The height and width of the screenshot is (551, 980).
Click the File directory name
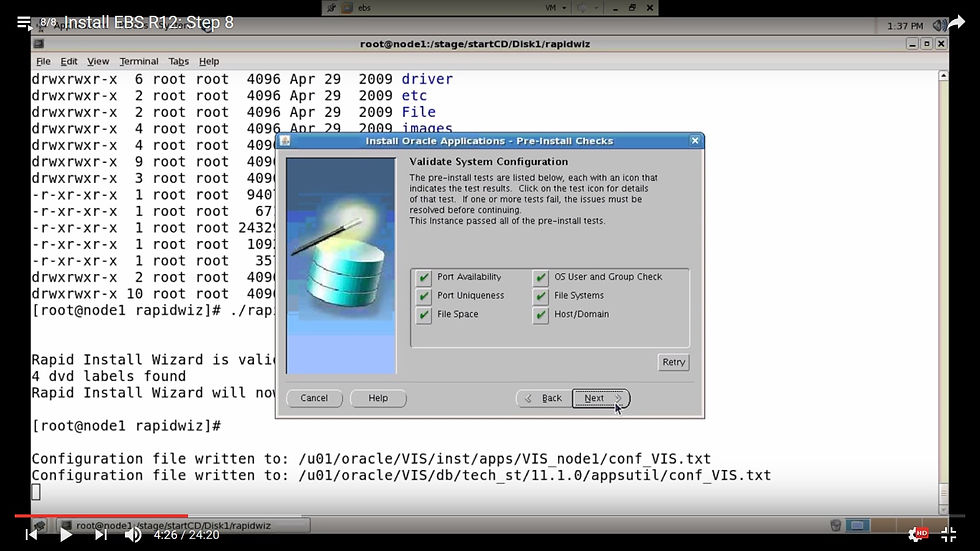[x=419, y=112]
